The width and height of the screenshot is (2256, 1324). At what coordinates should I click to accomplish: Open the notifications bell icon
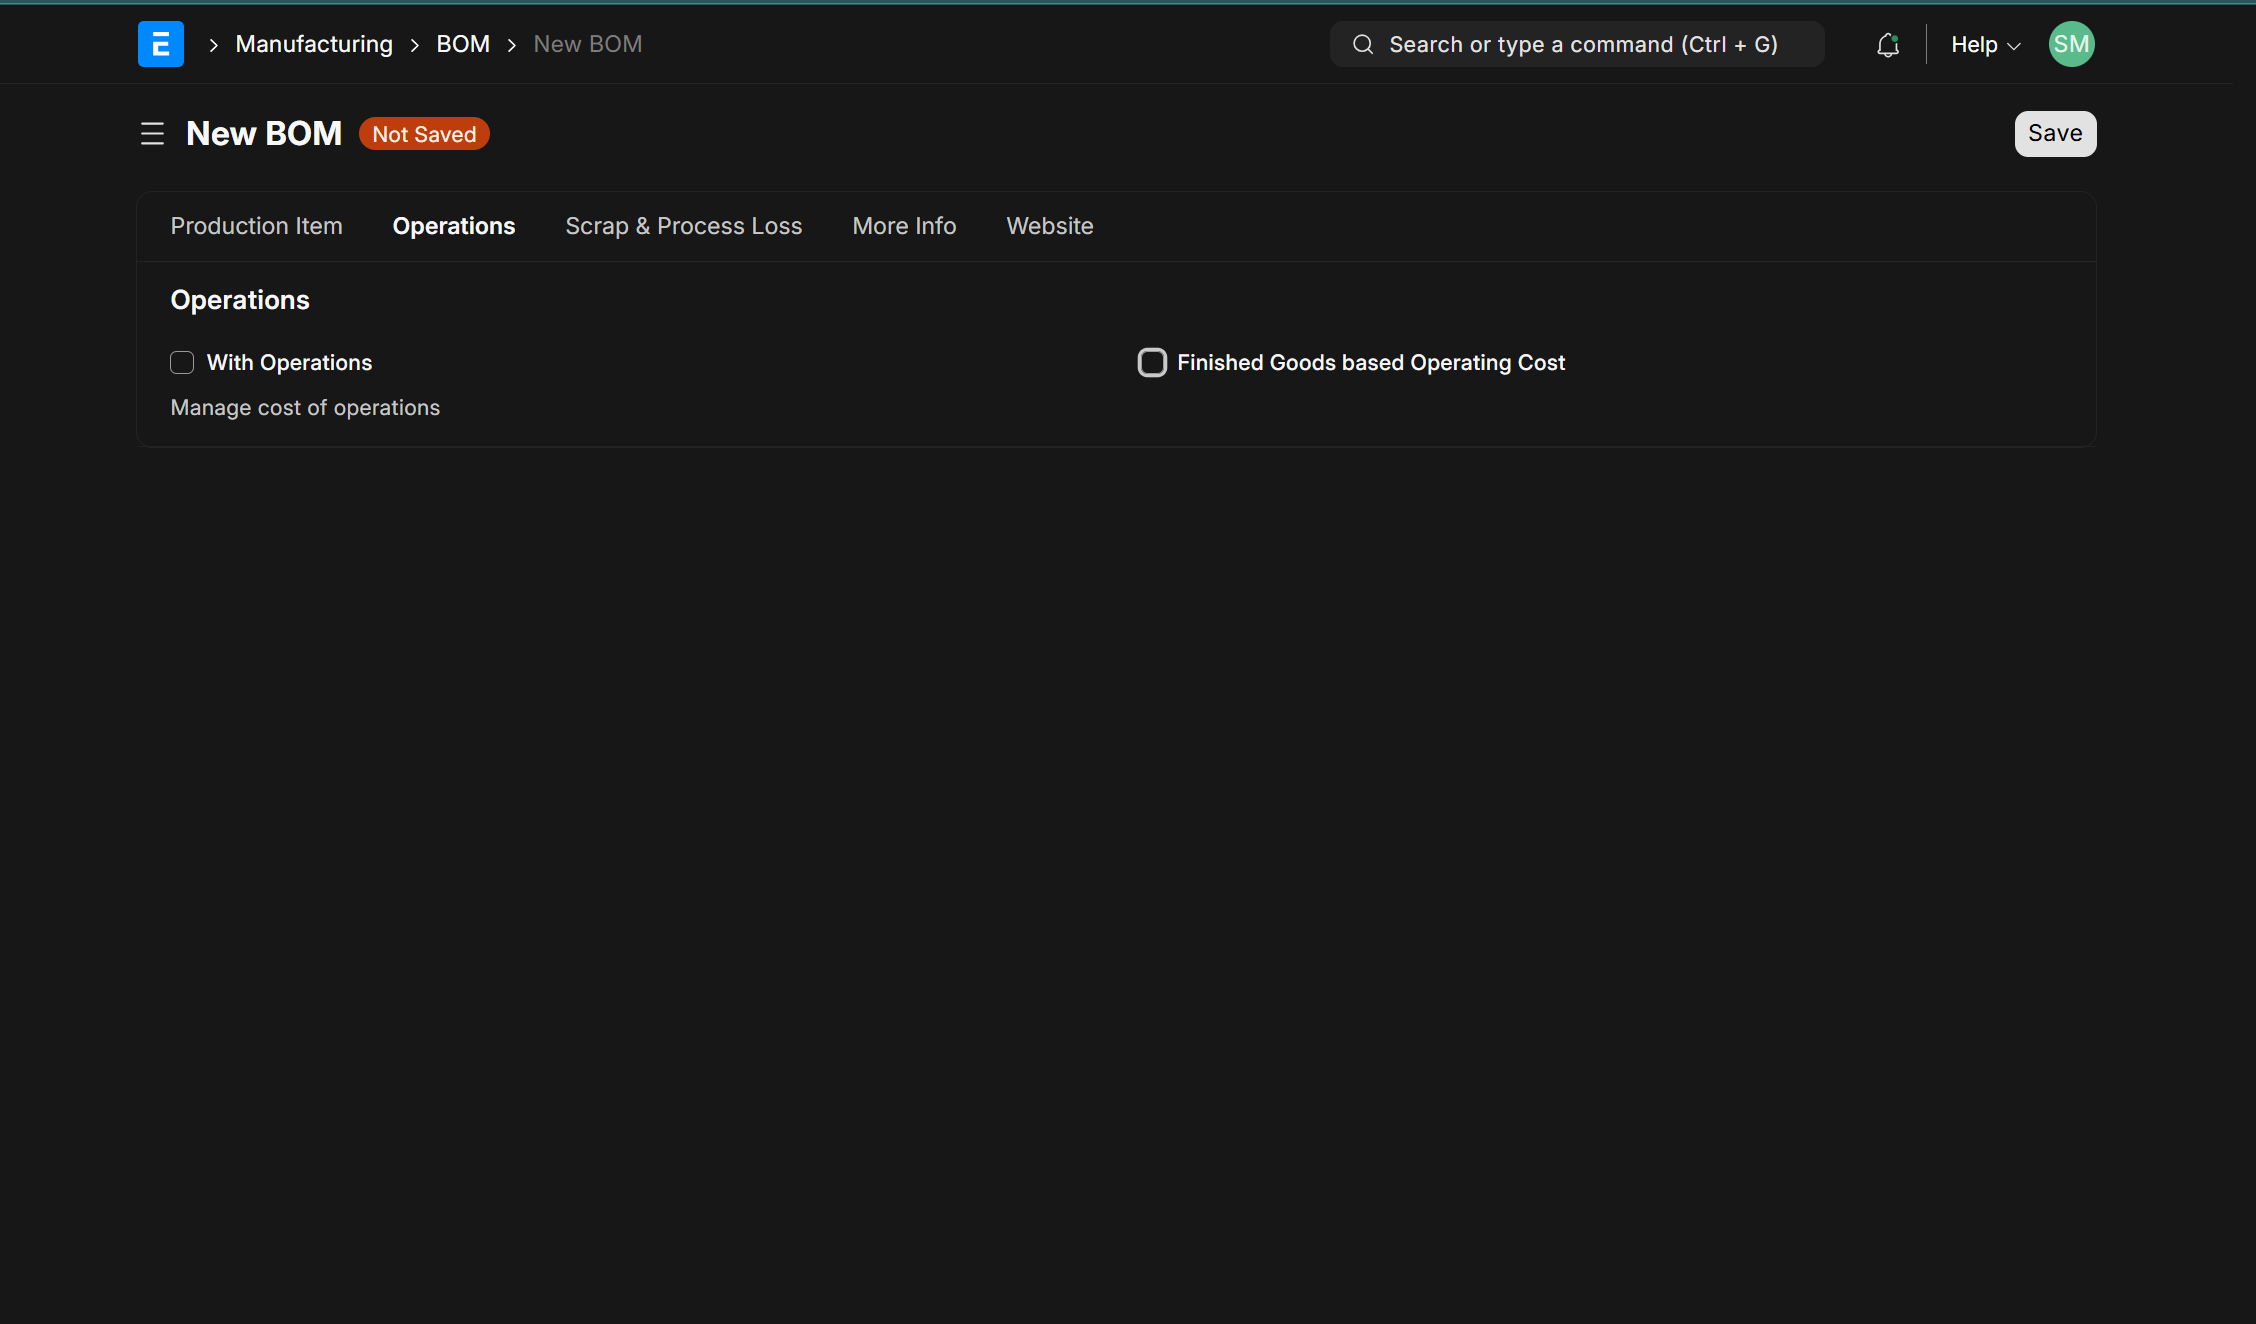click(1887, 45)
